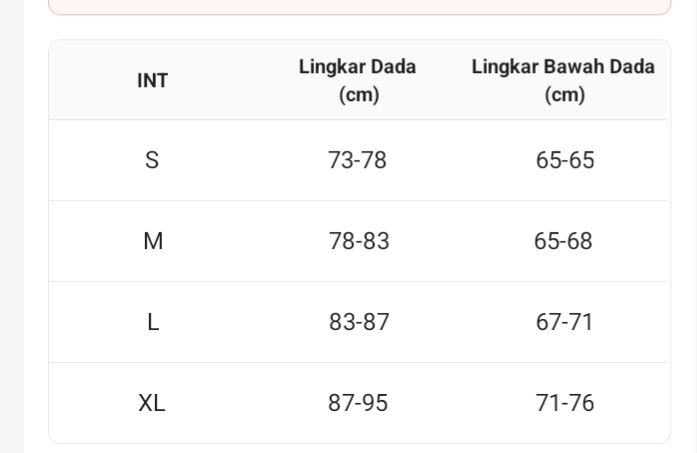Click the 83-87 chest measurement

[359, 322]
